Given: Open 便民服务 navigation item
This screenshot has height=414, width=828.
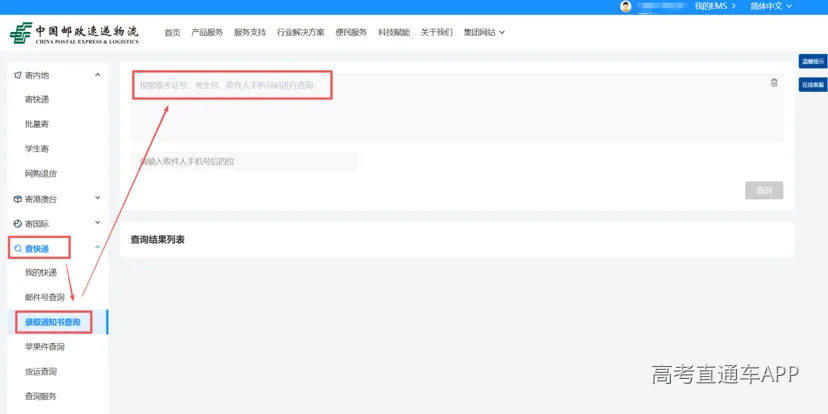Looking at the screenshot, I should [351, 32].
